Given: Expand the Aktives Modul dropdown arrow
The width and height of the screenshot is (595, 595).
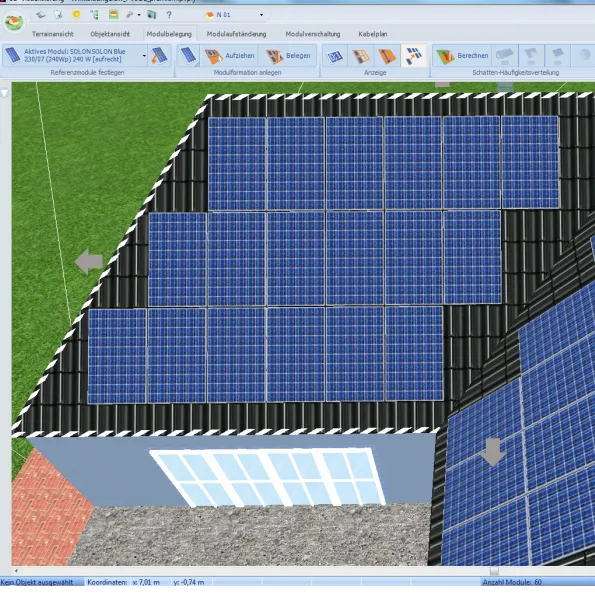Looking at the screenshot, I should click(x=144, y=56).
